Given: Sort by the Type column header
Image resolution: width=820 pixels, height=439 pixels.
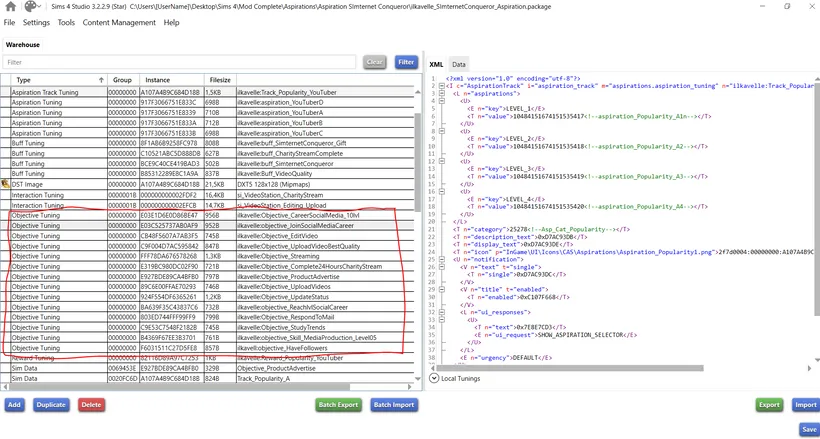Looking at the screenshot, I should coord(59,80).
